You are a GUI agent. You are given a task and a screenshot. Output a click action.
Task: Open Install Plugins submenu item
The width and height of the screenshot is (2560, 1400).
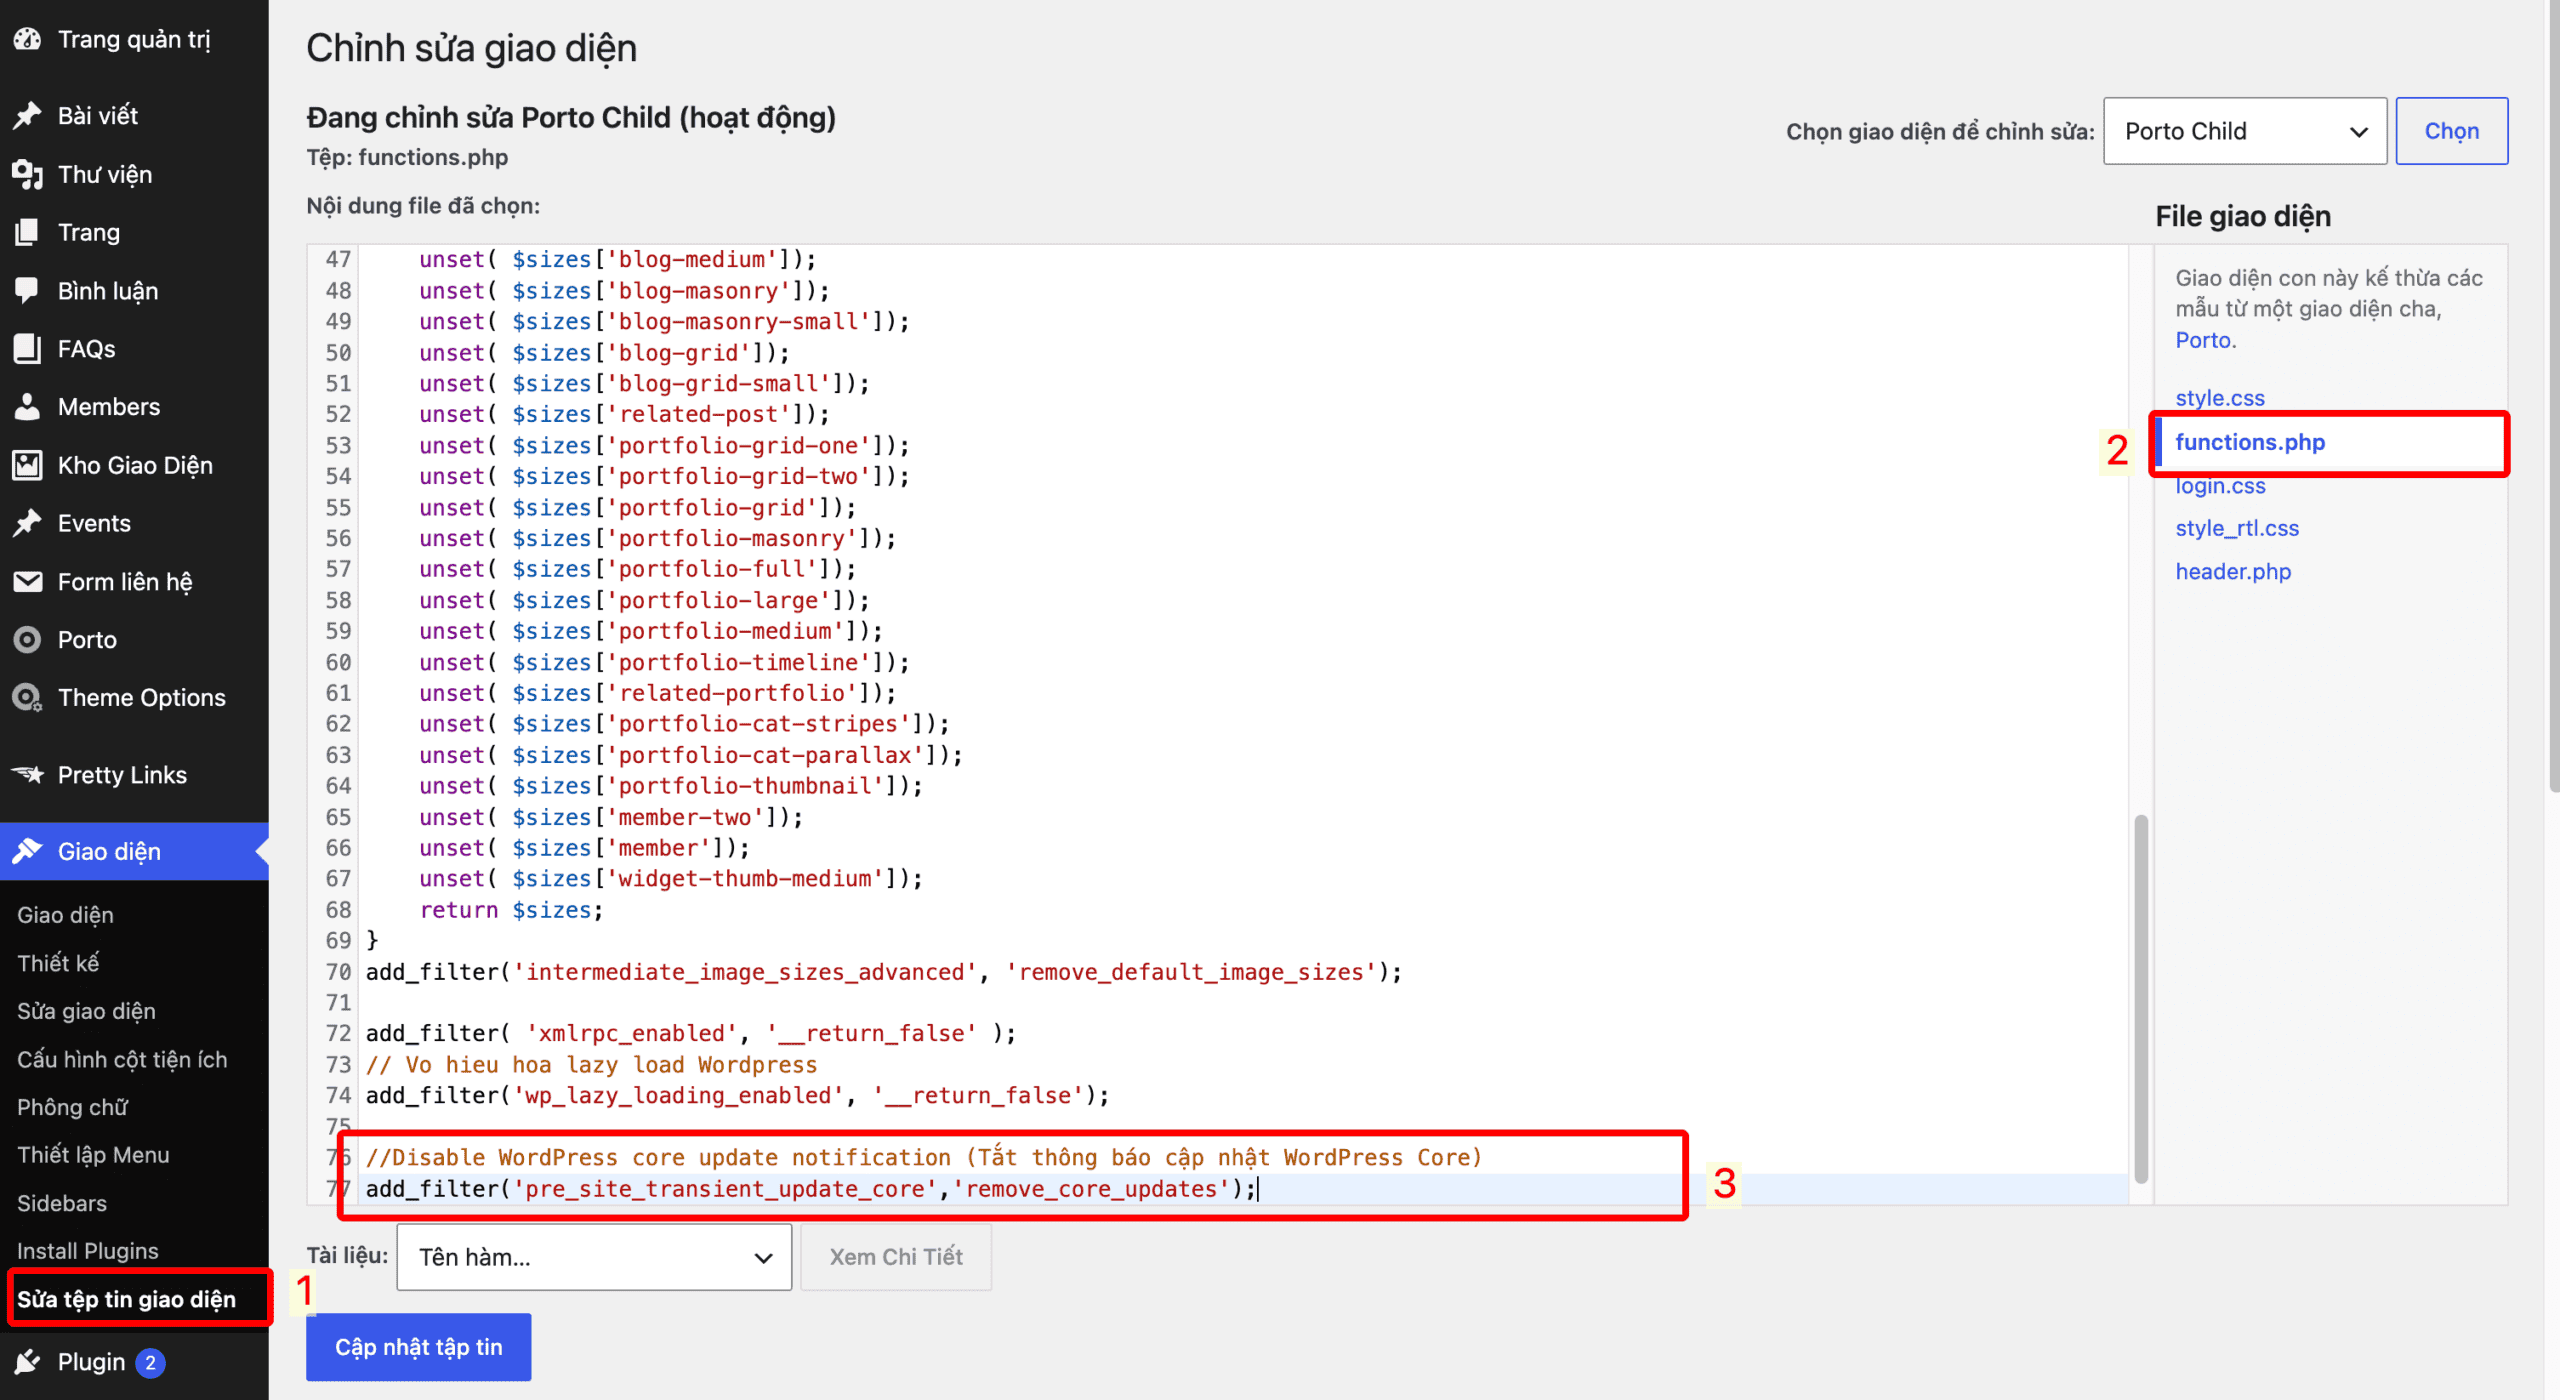(x=88, y=1251)
